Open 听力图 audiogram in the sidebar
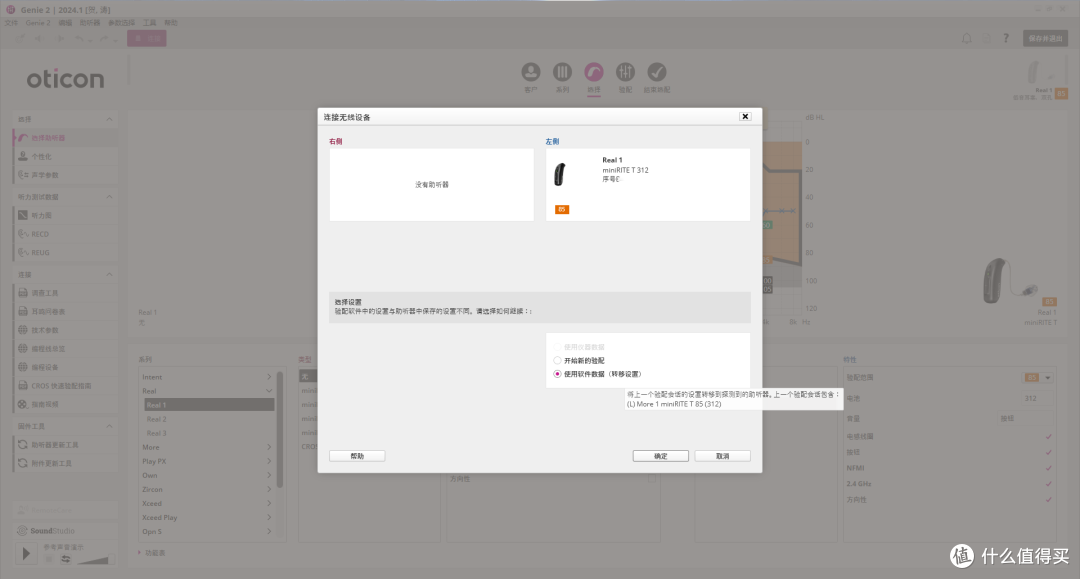Screen dimensions: 1080x579 point(65,215)
